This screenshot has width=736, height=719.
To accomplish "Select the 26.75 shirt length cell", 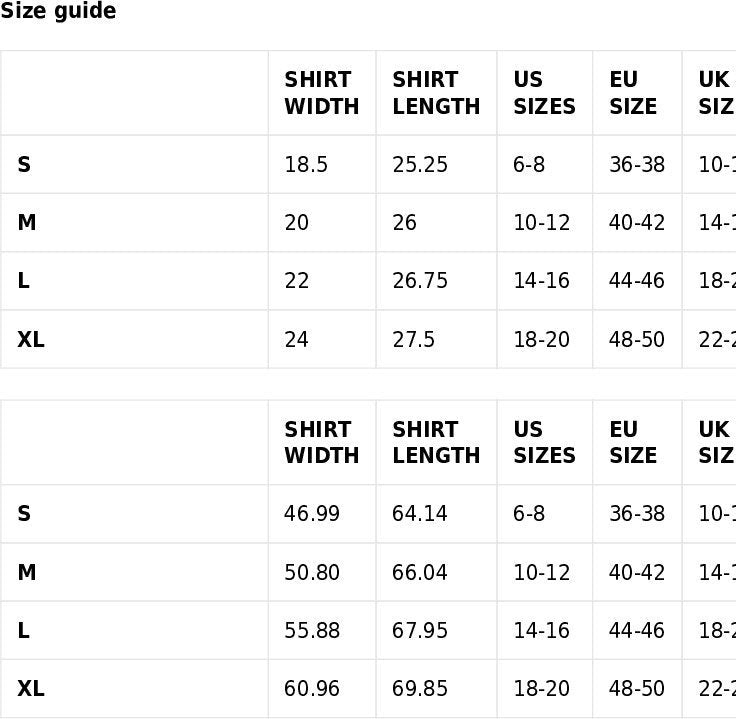I will 420,281.
